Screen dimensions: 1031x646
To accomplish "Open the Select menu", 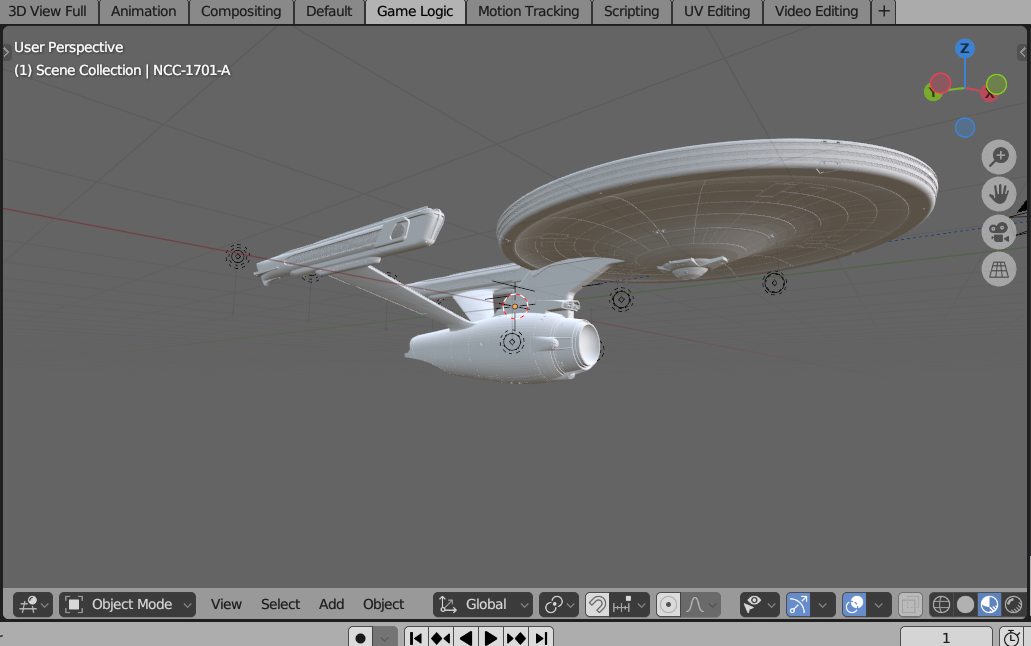I will tap(280, 604).
